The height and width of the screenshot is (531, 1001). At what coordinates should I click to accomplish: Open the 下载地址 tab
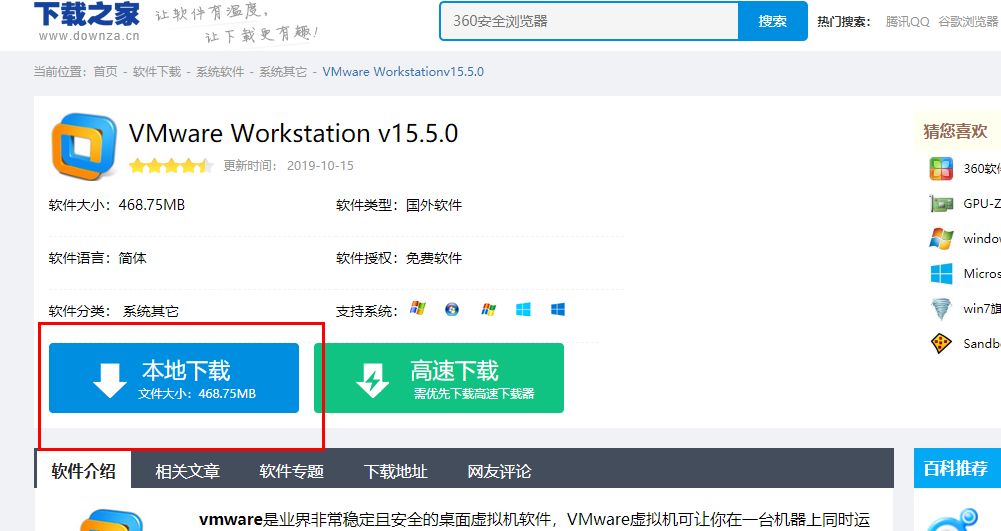[x=396, y=472]
